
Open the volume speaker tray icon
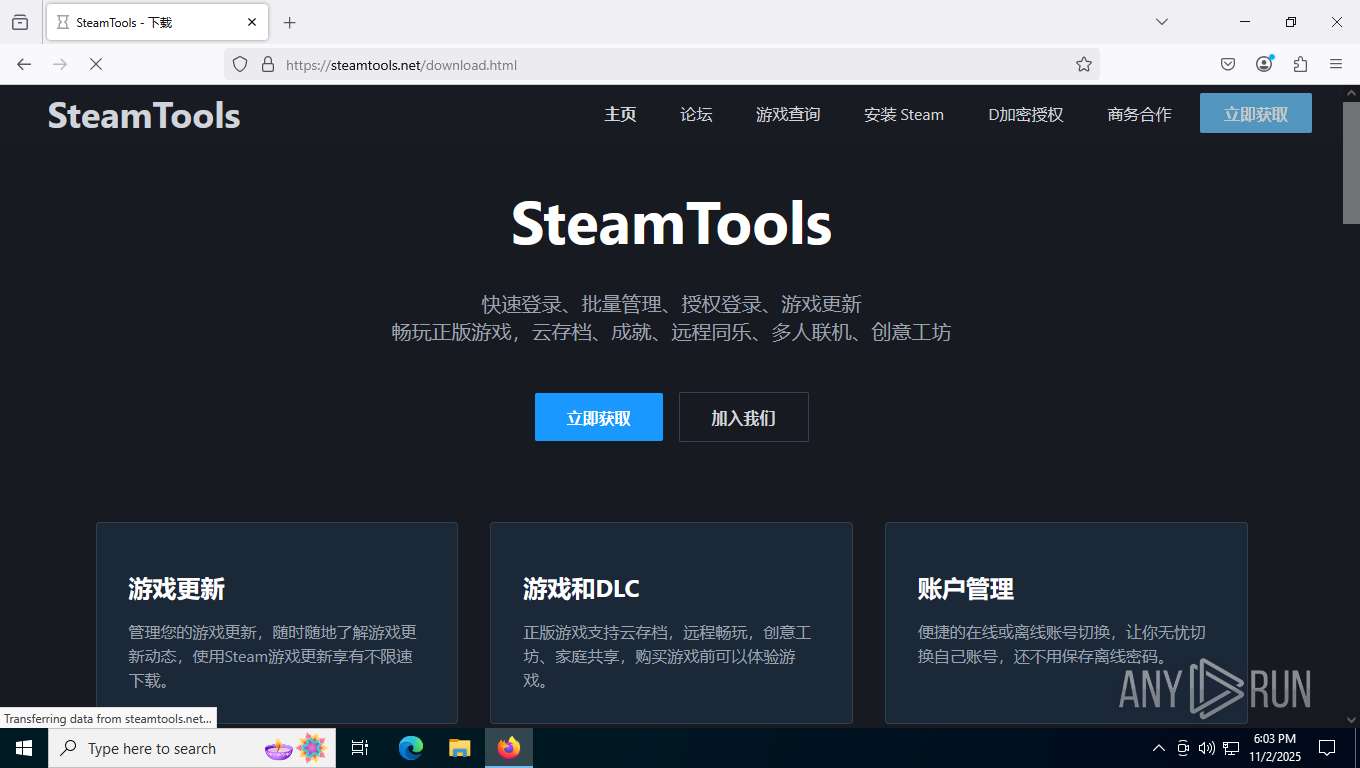pyautogui.click(x=1206, y=748)
